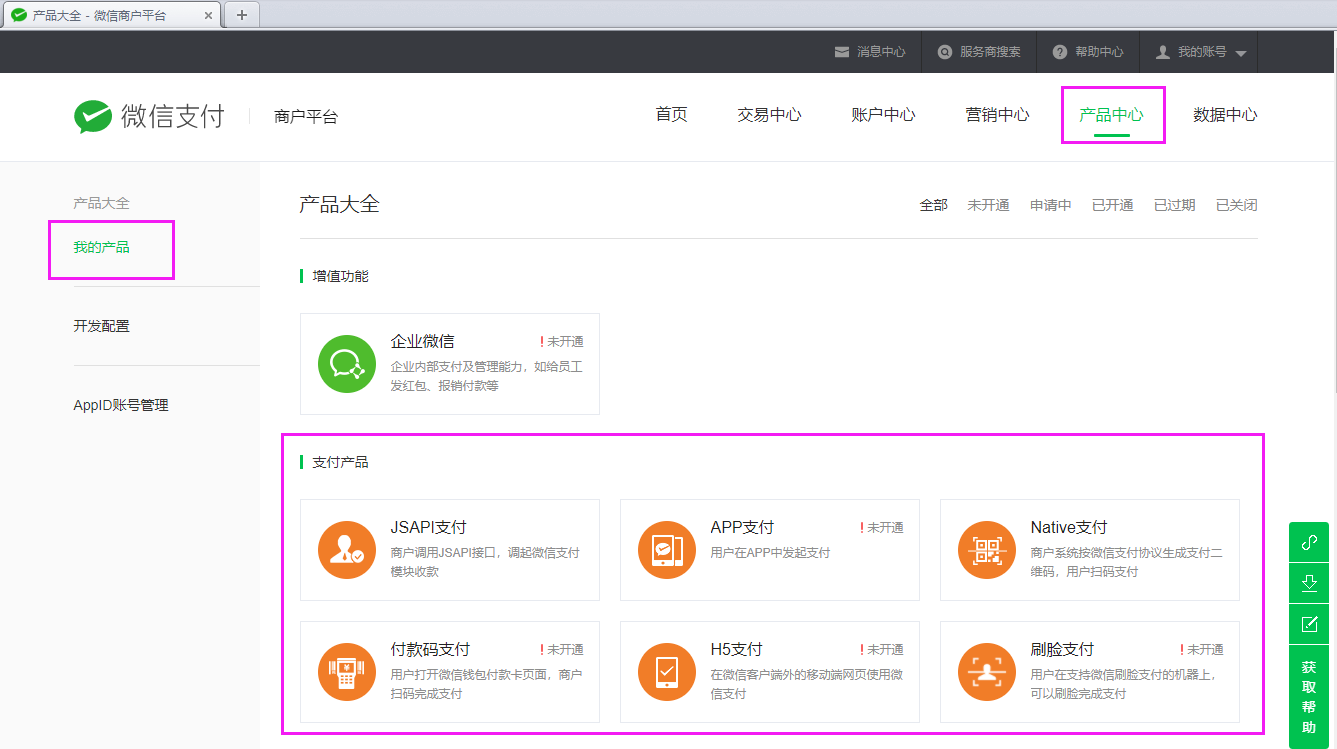Go to 首页 in the main navigation

[x=672, y=114]
